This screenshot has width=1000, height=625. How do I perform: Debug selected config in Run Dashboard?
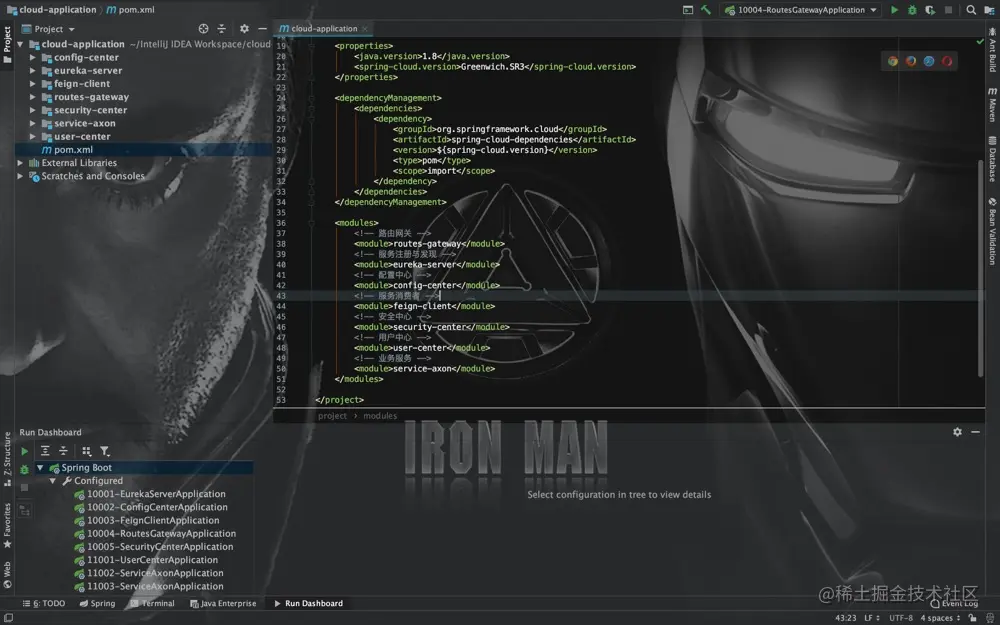[24, 469]
